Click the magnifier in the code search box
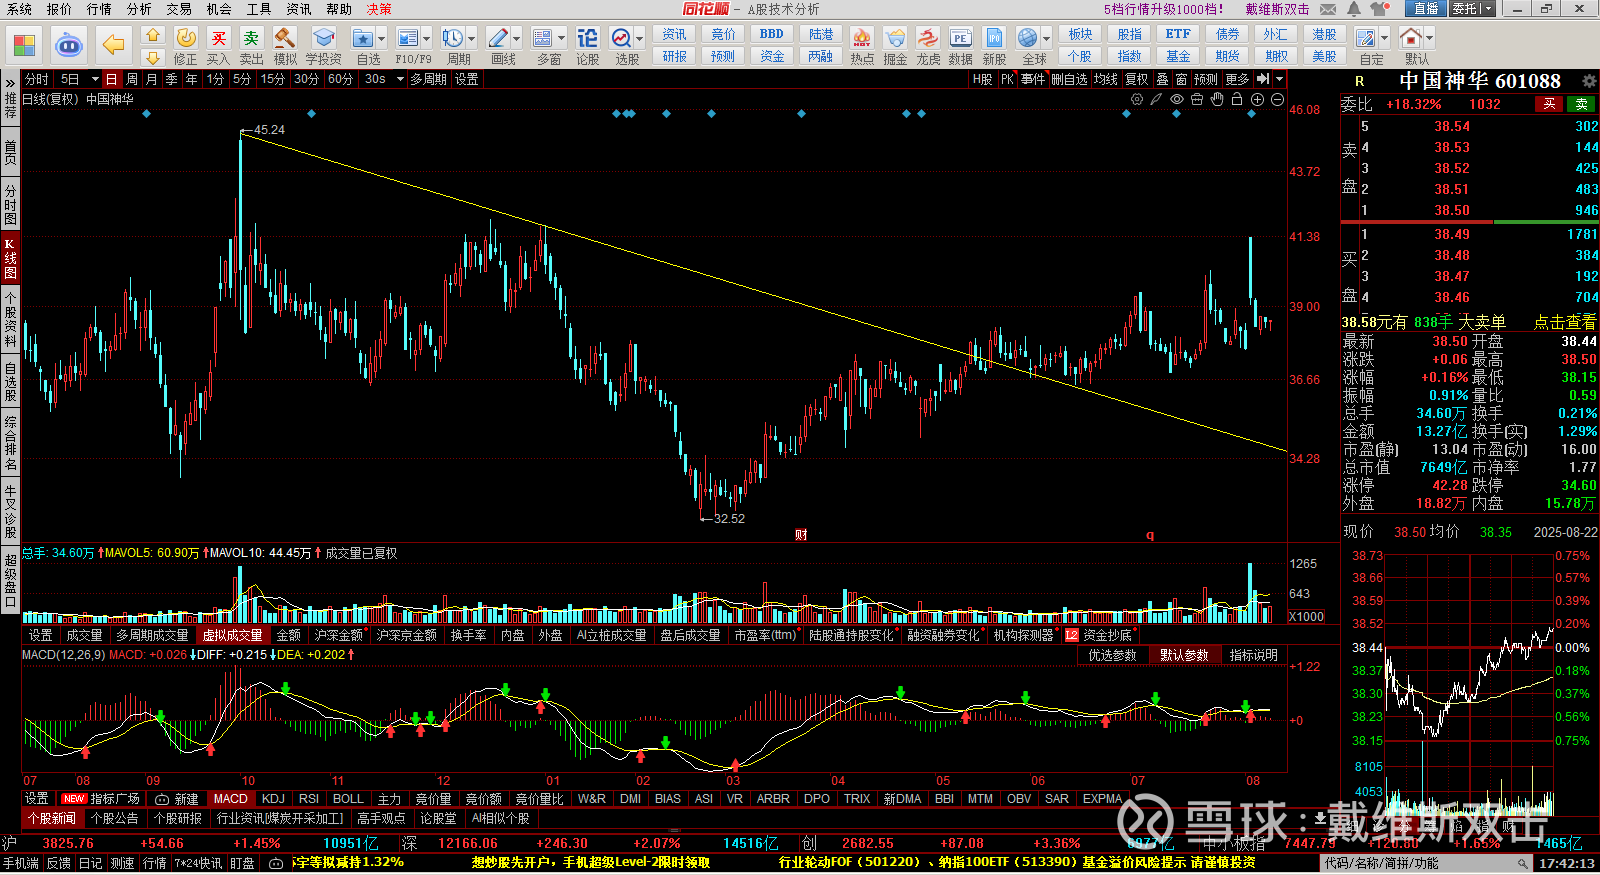1600x875 pixels. (1523, 863)
